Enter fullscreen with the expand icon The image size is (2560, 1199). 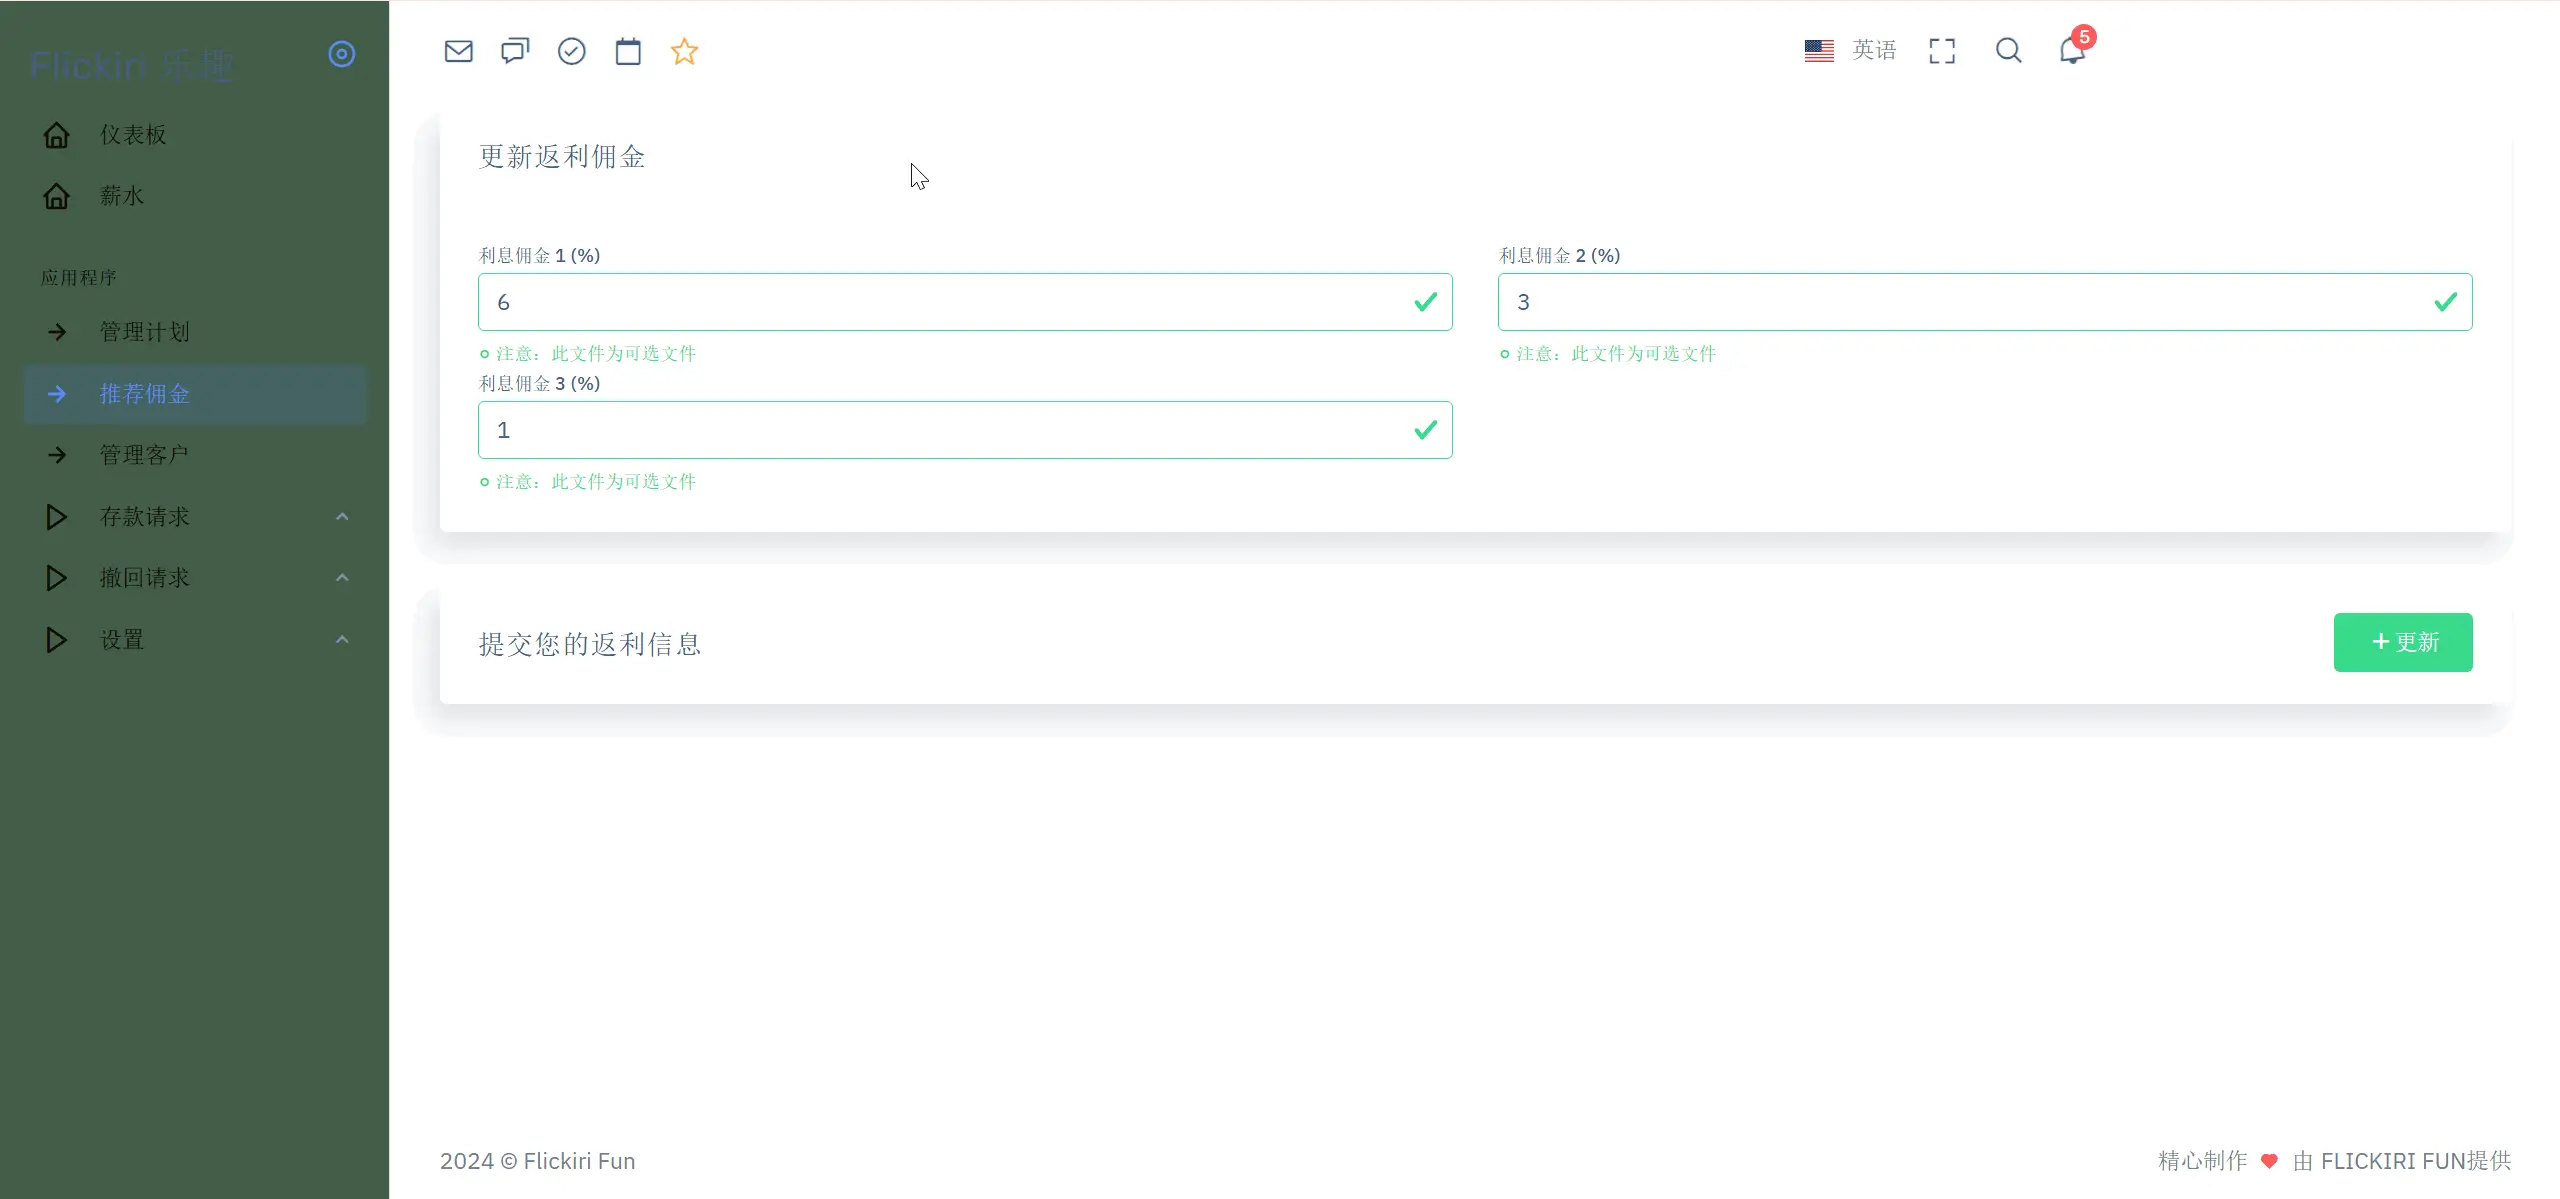click(1941, 51)
